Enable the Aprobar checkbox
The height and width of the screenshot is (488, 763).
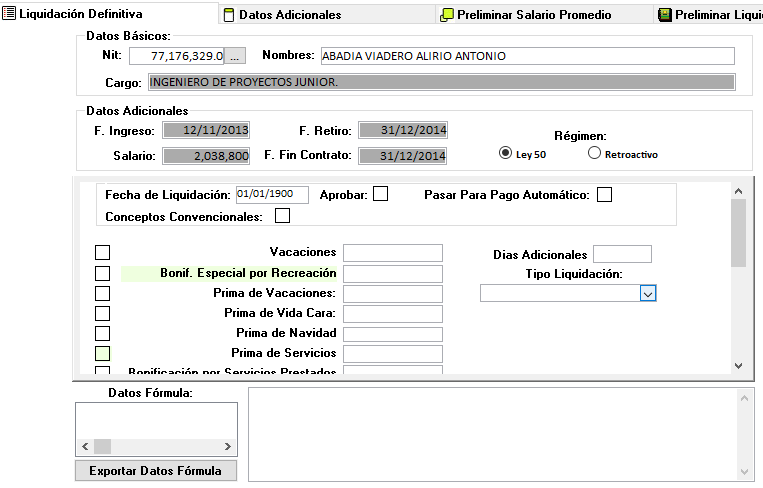coord(380,194)
